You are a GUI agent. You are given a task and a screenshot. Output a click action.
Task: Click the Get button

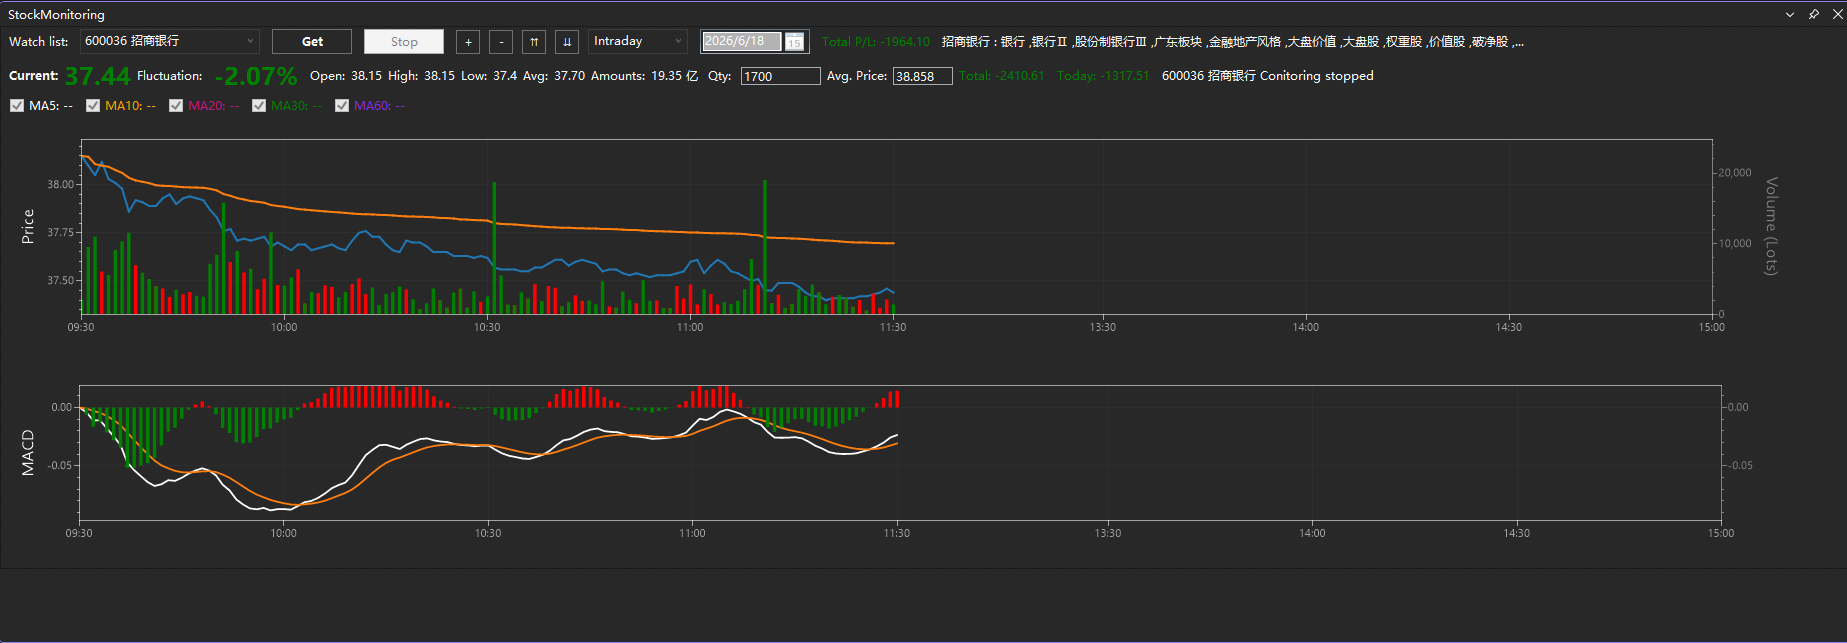(312, 42)
